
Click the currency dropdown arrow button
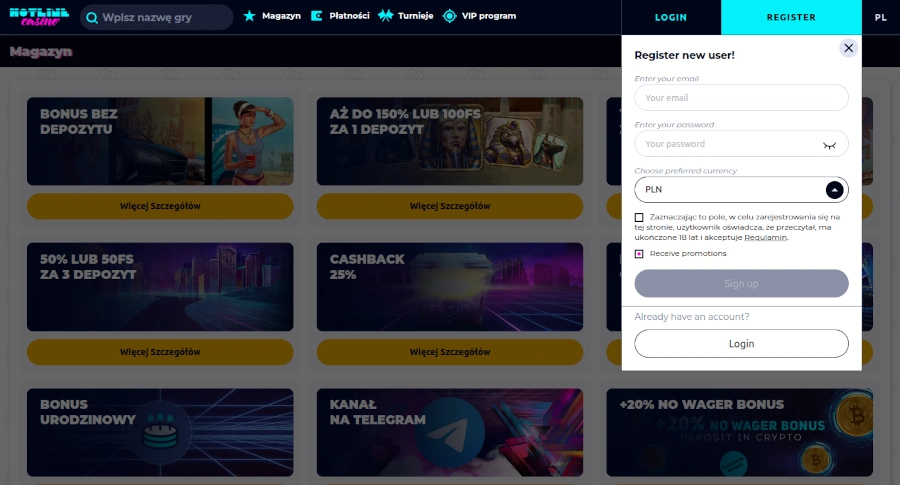click(834, 190)
